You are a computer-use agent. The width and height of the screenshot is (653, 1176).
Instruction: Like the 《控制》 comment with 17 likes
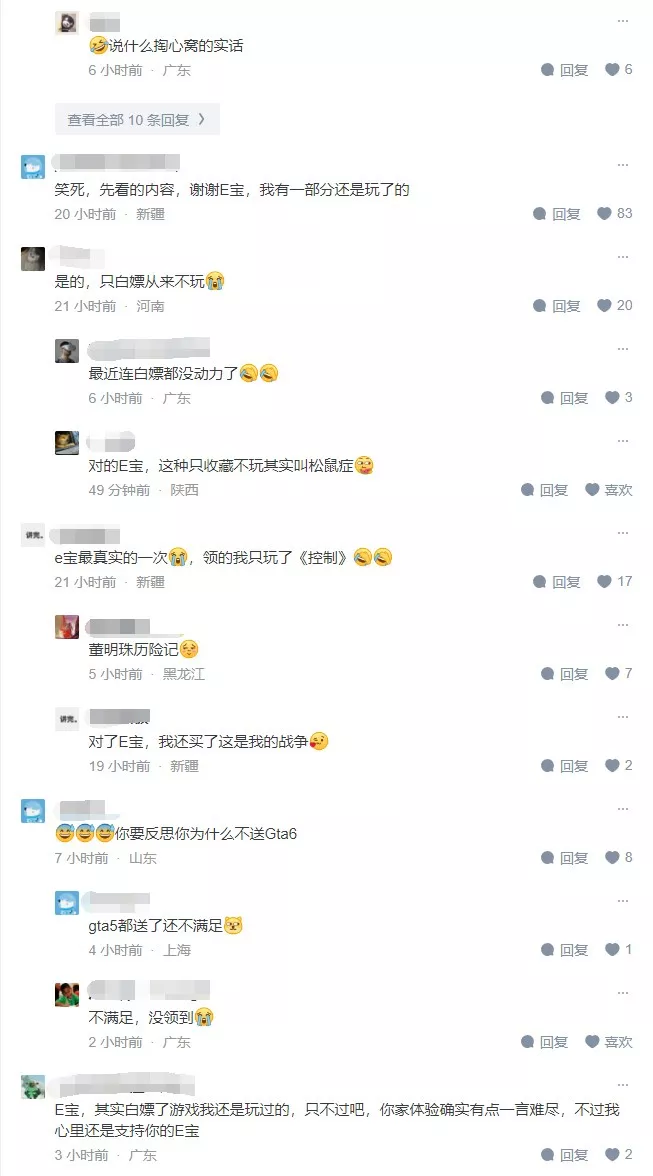point(615,581)
